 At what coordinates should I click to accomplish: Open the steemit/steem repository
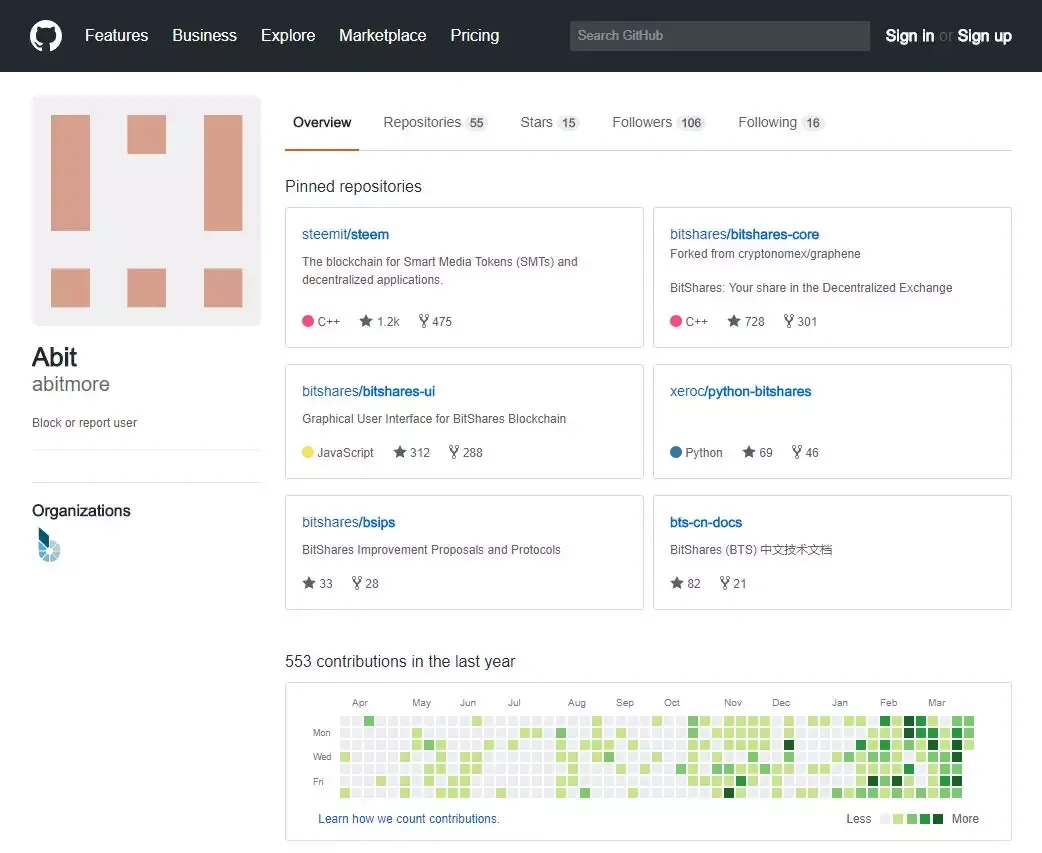pyautogui.click(x=345, y=235)
